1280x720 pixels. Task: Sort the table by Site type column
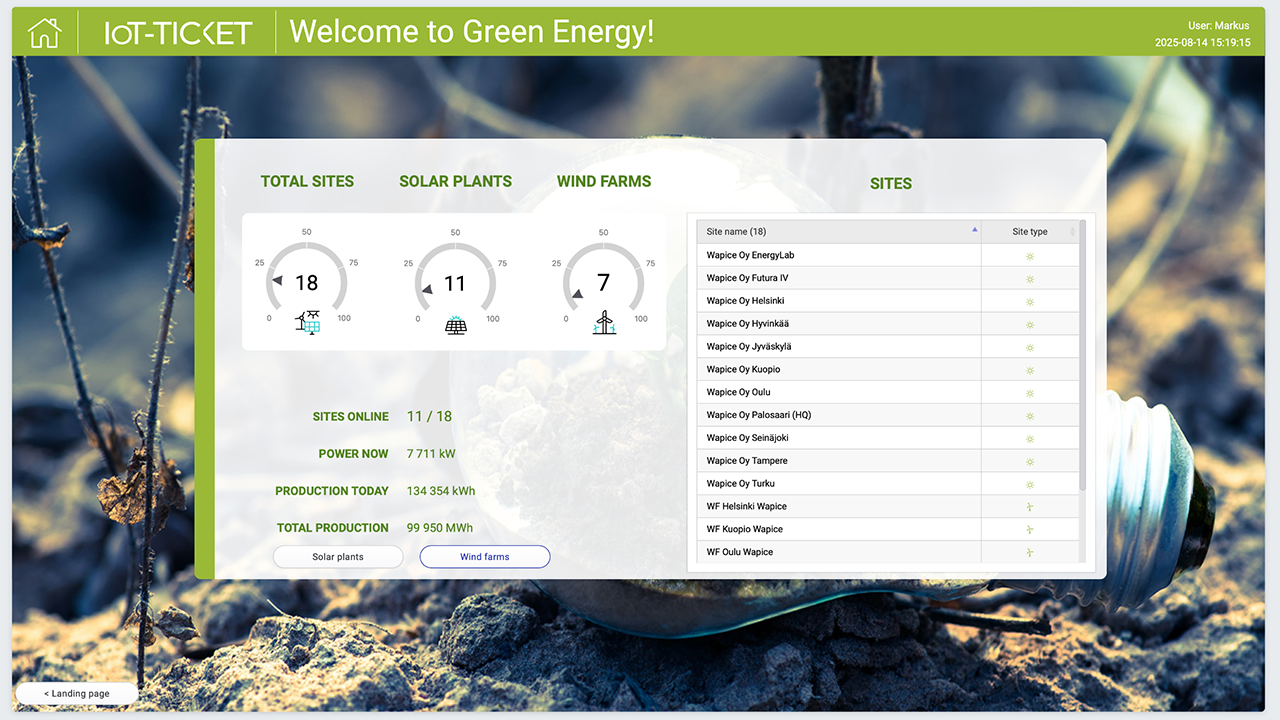(1030, 232)
